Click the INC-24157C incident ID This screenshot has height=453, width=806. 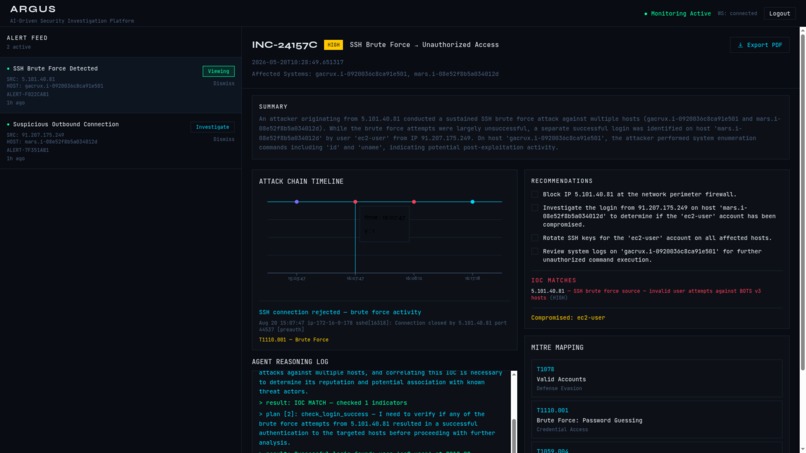pos(284,45)
